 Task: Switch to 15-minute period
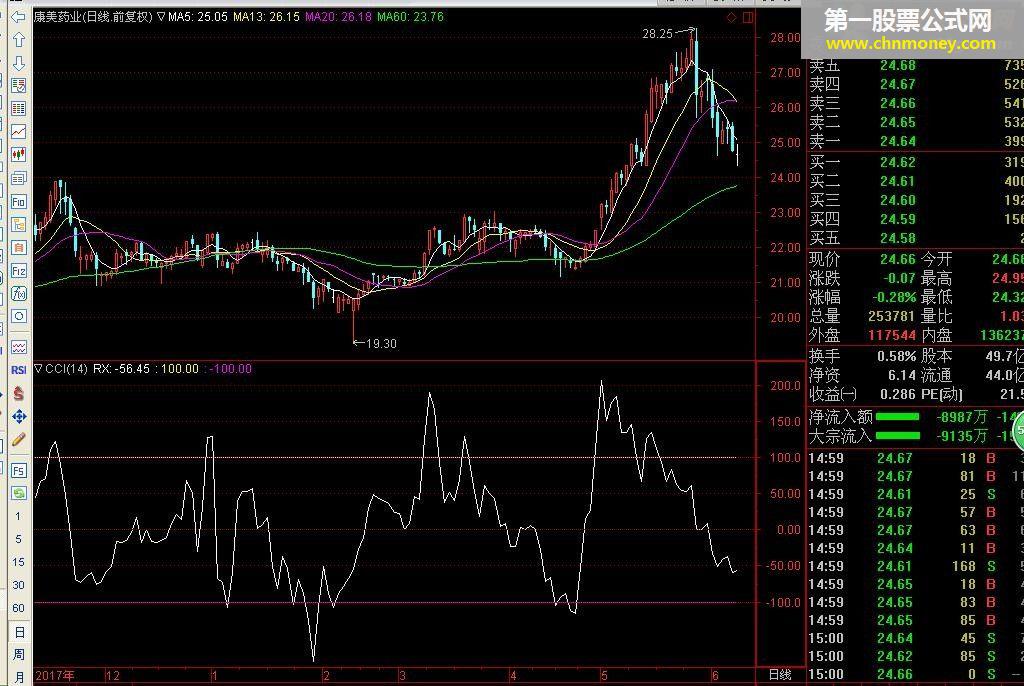tap(18, 562)
